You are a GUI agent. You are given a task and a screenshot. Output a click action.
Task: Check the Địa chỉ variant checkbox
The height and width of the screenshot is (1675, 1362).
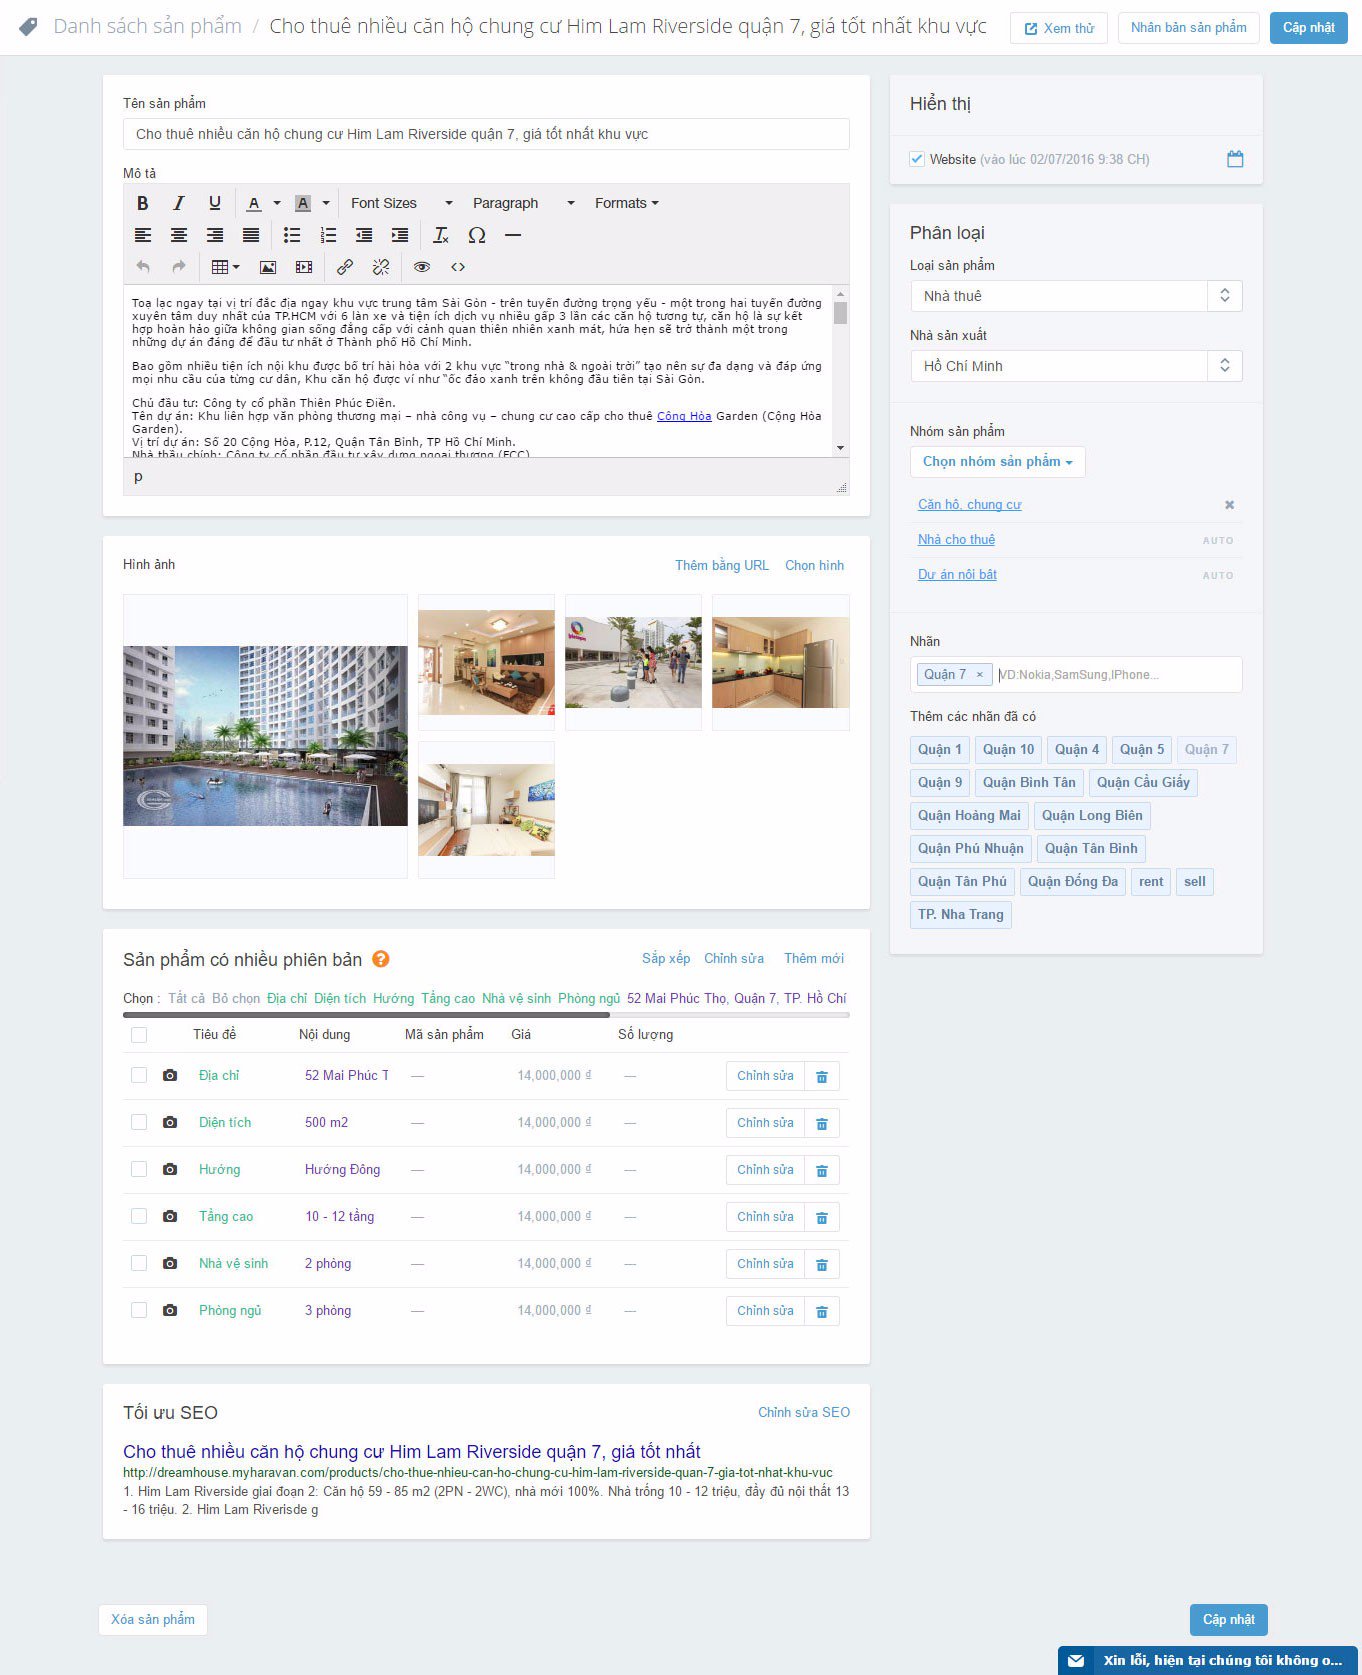(139, 1075)
